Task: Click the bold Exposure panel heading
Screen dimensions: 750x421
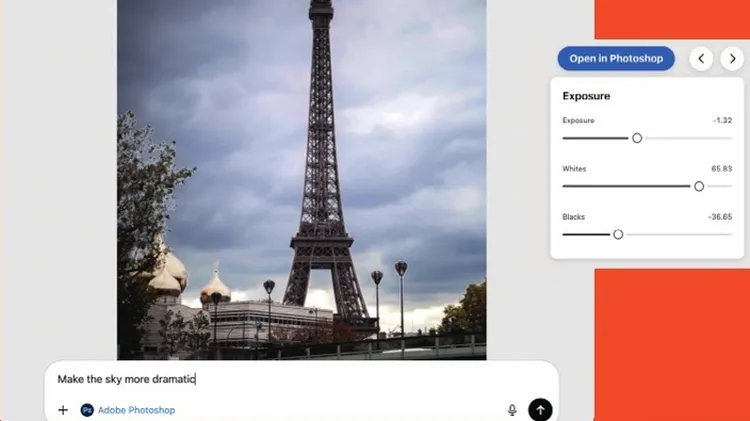Action: 586,96
